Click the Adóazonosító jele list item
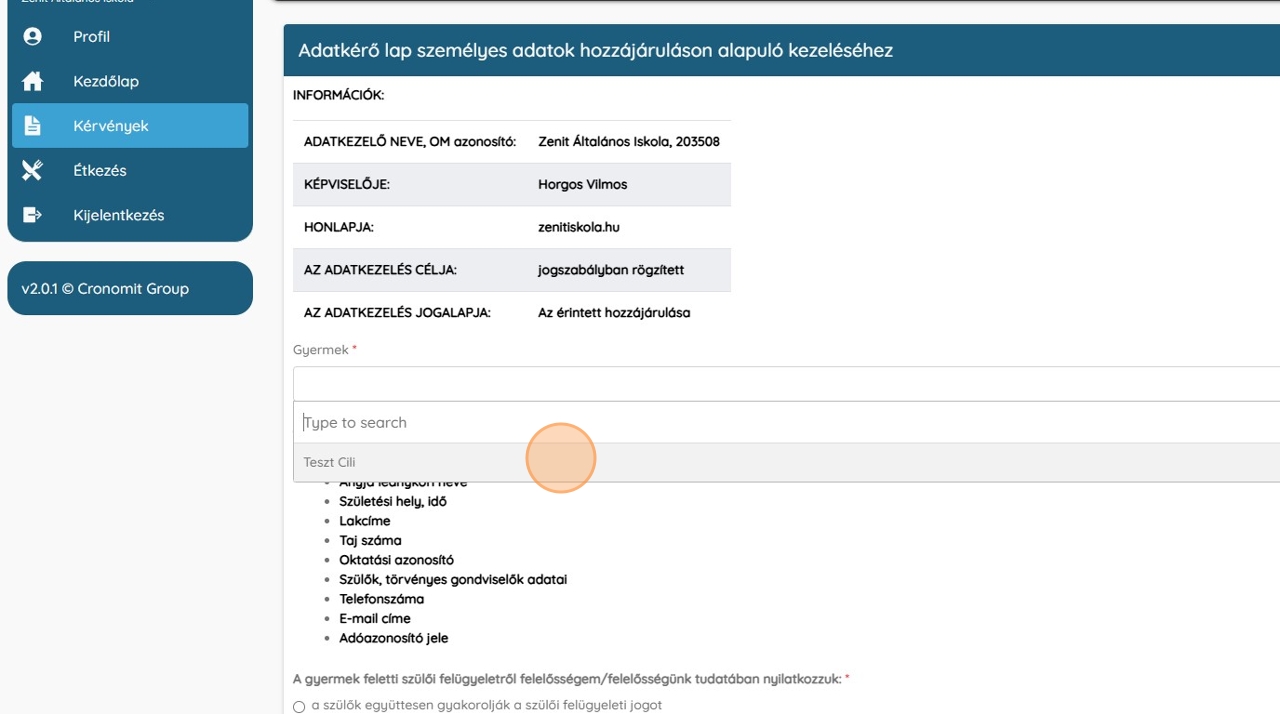The height and width of the screenshot is (714, 1280). pyautogui.click(x=394, y=638)
